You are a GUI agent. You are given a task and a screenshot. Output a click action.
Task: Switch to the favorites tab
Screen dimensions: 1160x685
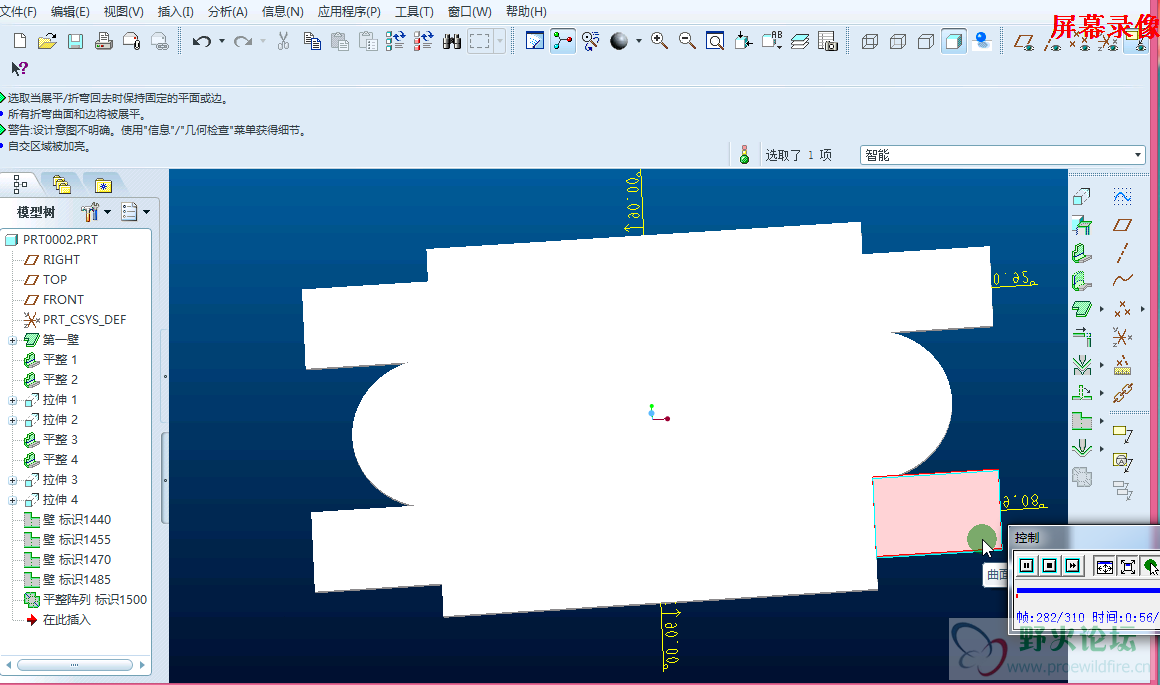103,185
